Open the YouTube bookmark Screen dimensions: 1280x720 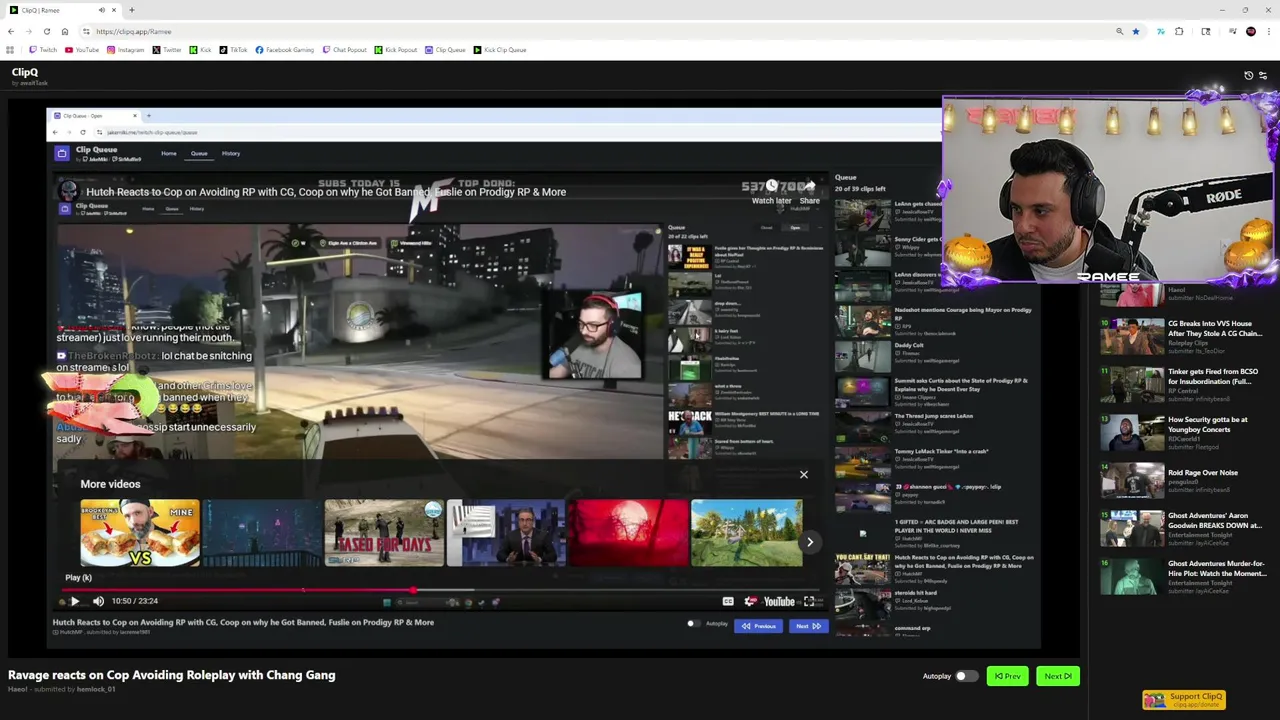tap(82, 50)
